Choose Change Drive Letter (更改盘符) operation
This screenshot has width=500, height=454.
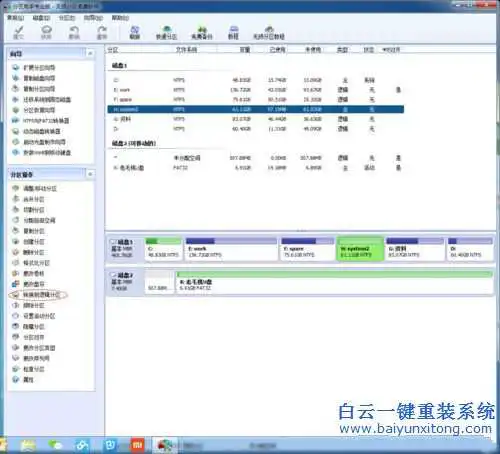pyautogui.click(x=29, y=284)
